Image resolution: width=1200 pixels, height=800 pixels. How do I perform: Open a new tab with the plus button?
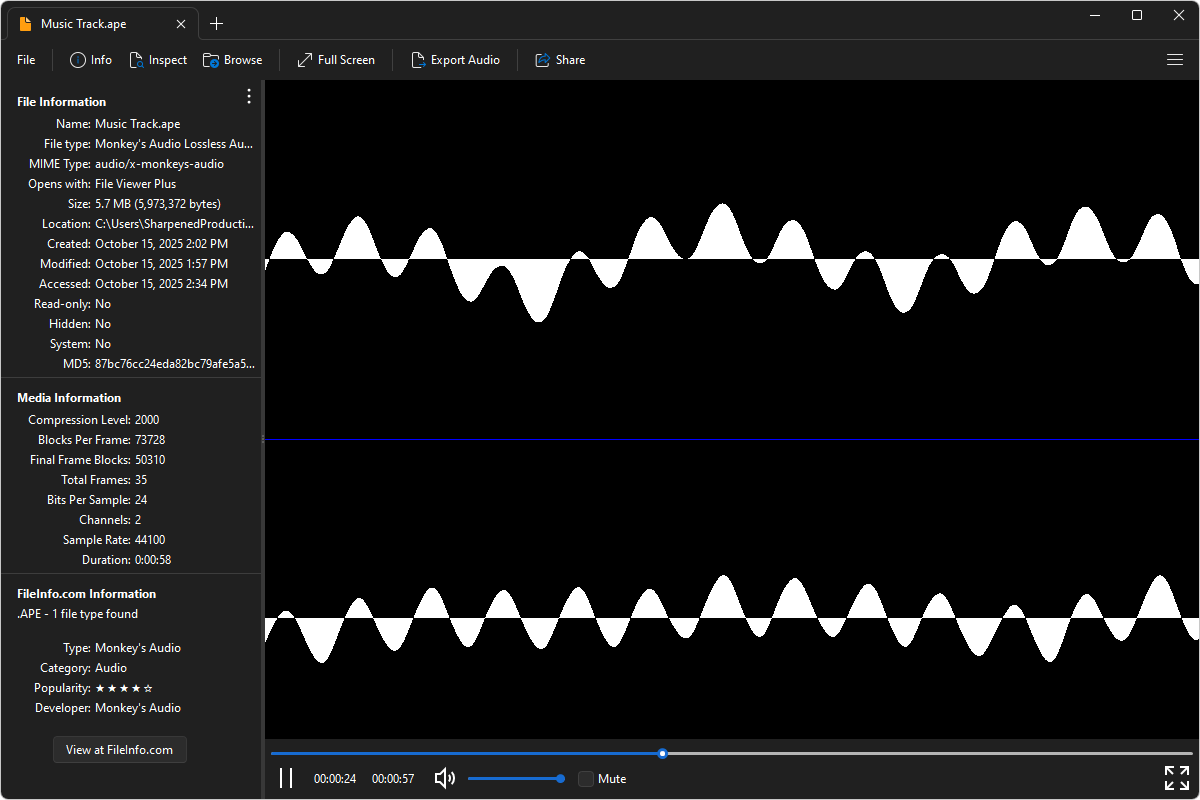[217, 23]
